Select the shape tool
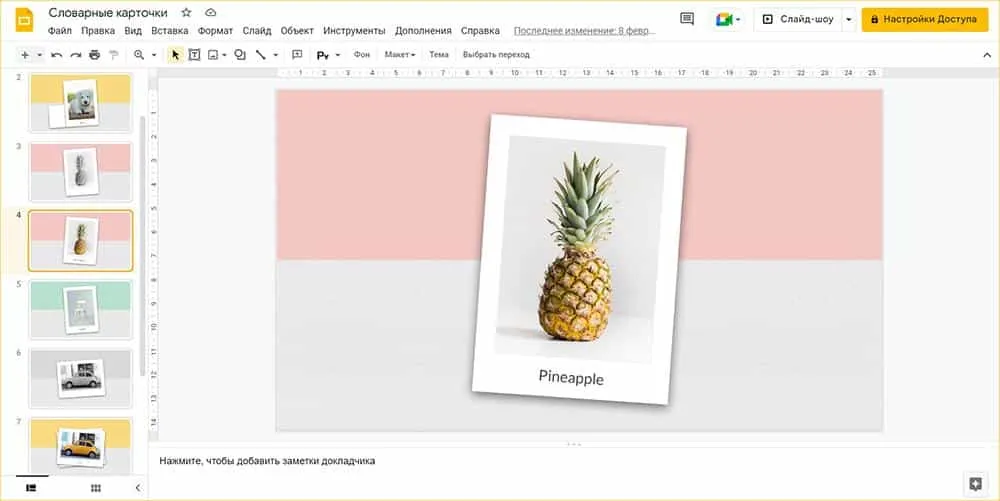 coord(240,55)
